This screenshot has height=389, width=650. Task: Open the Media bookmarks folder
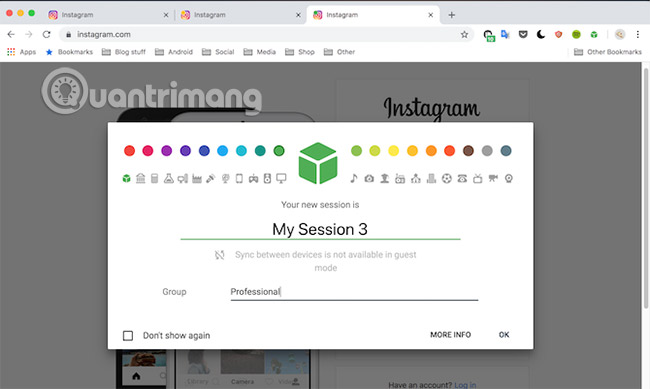click(x=260, y=52)
